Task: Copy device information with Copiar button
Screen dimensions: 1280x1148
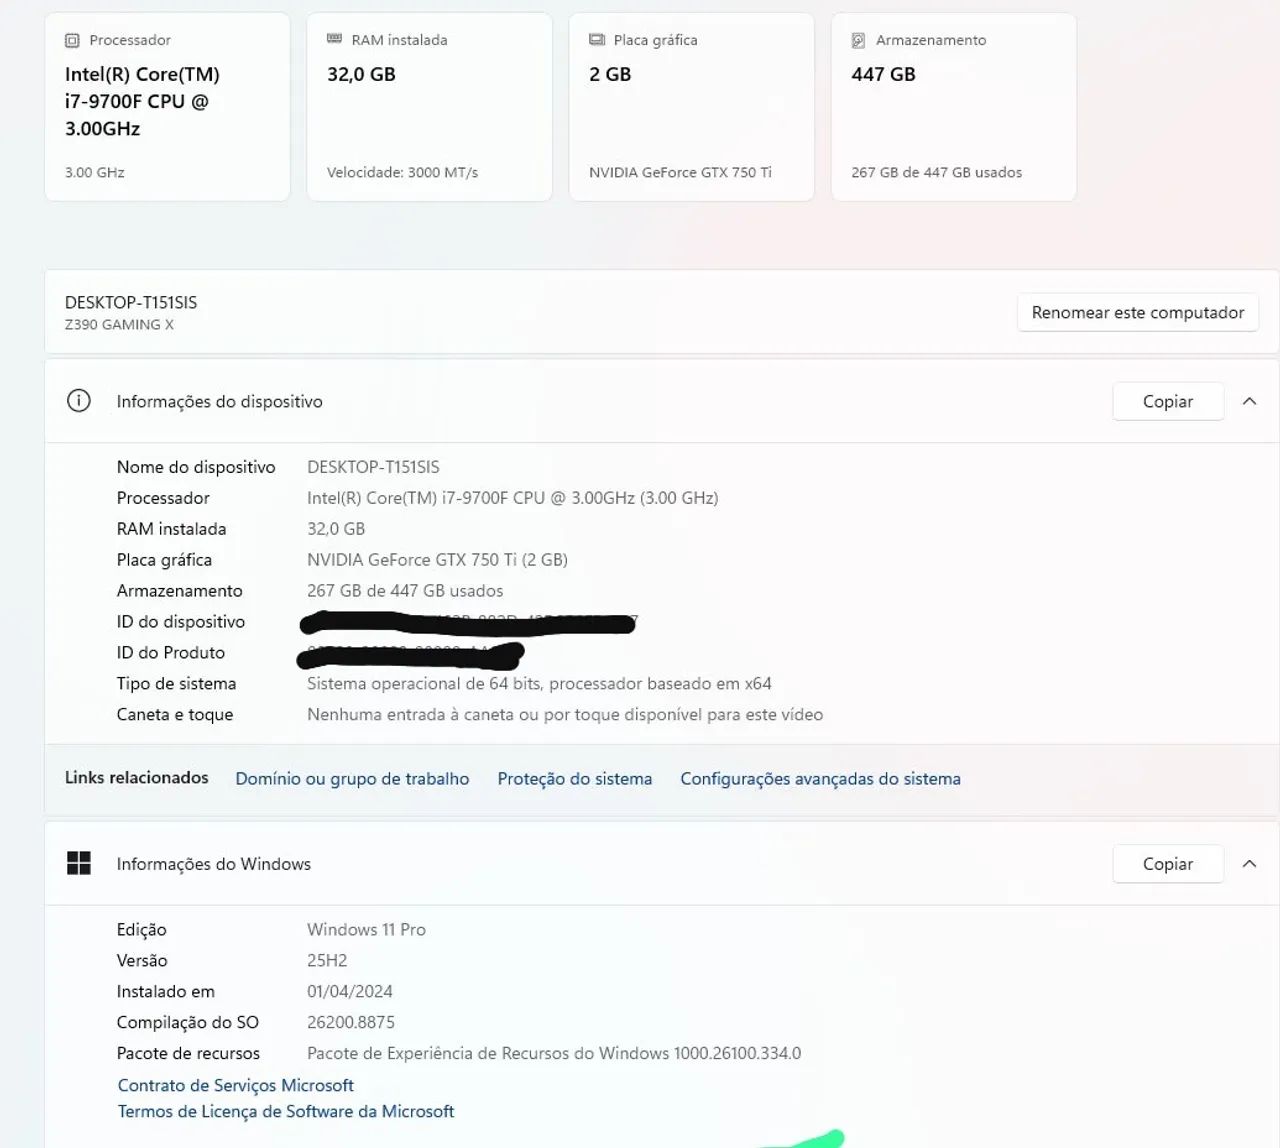Action: [1168, 401]
